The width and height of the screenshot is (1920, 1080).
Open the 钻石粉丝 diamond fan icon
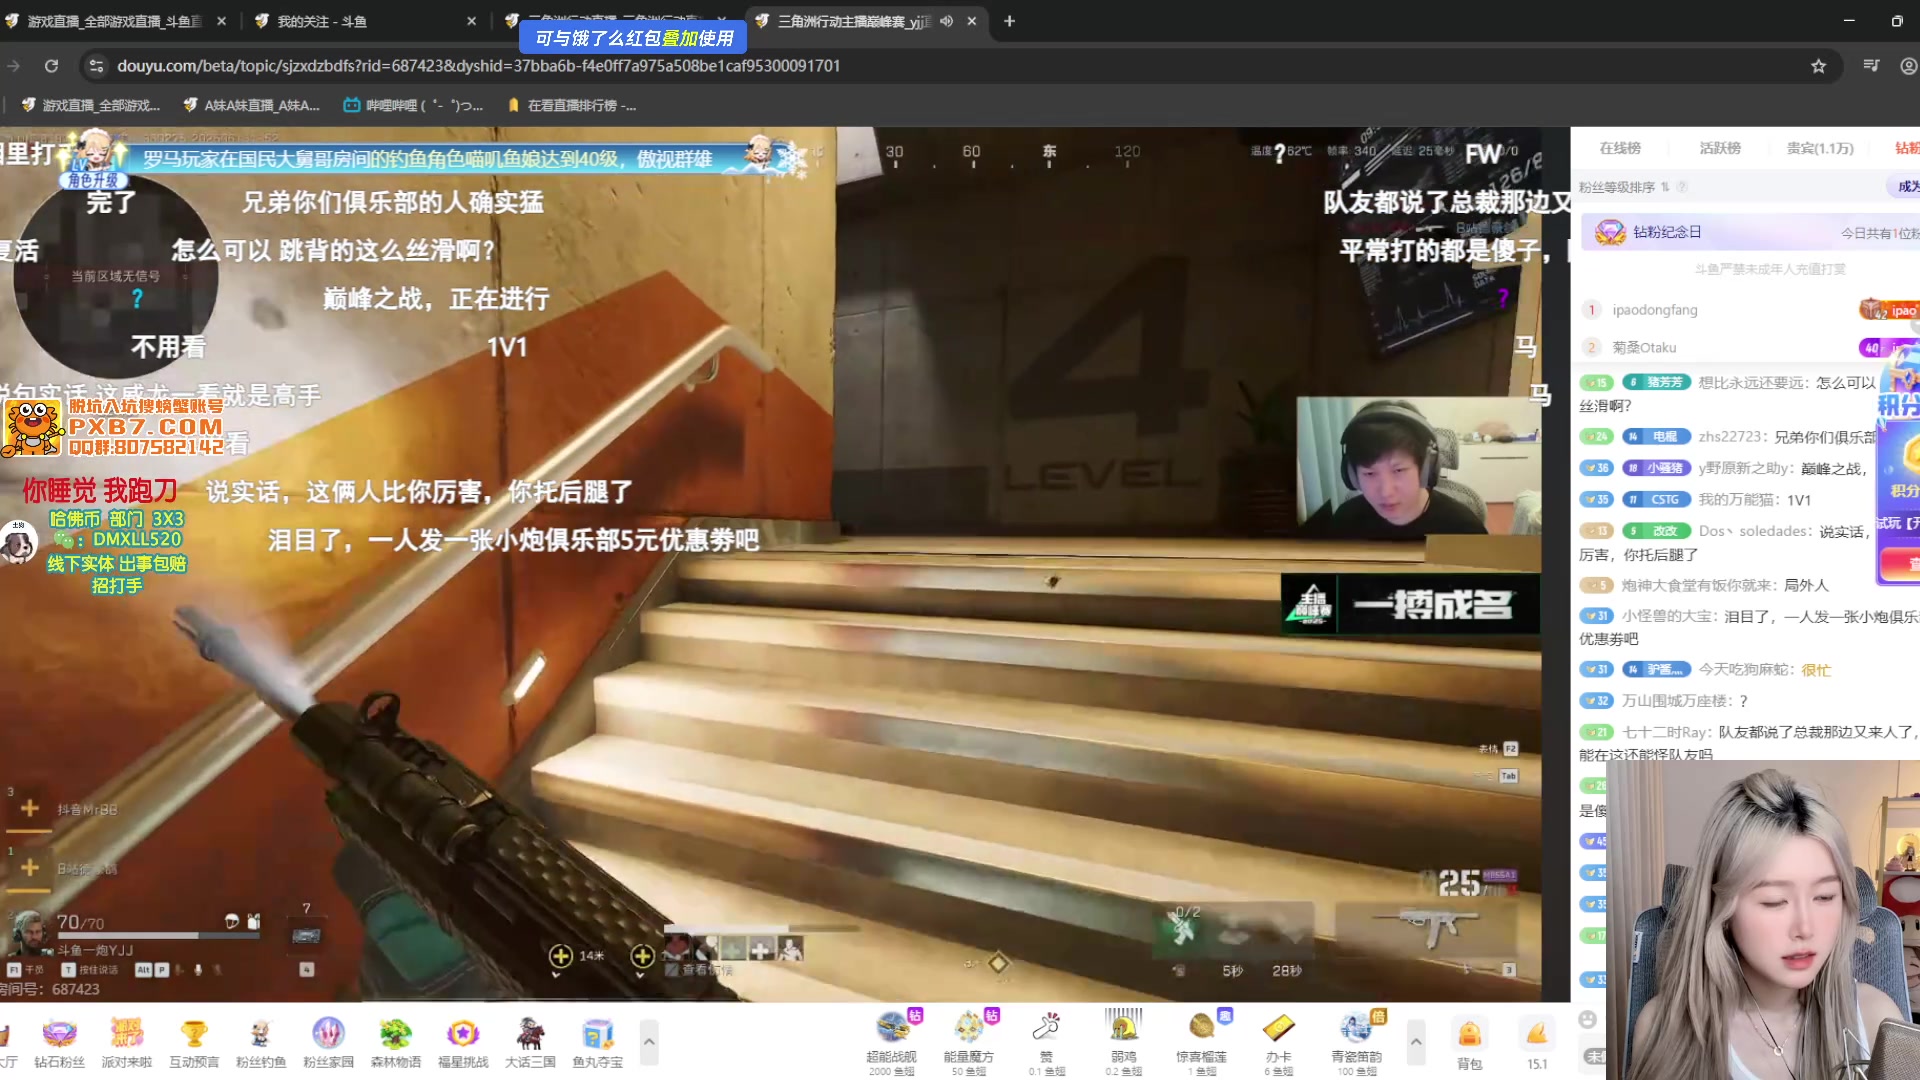click(59, 1041)
